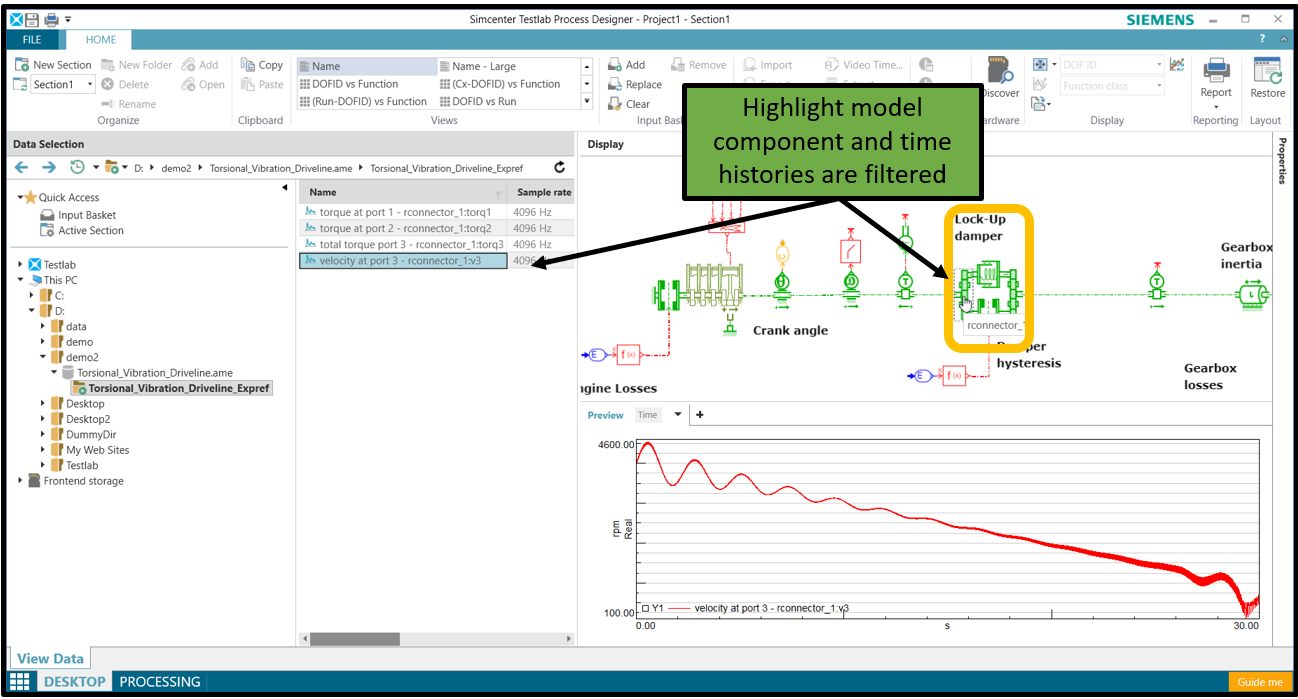This screenshot has height=699, width=1298.
Task: Click the refresh icon in Data Selection
Action: pos(560,168)
